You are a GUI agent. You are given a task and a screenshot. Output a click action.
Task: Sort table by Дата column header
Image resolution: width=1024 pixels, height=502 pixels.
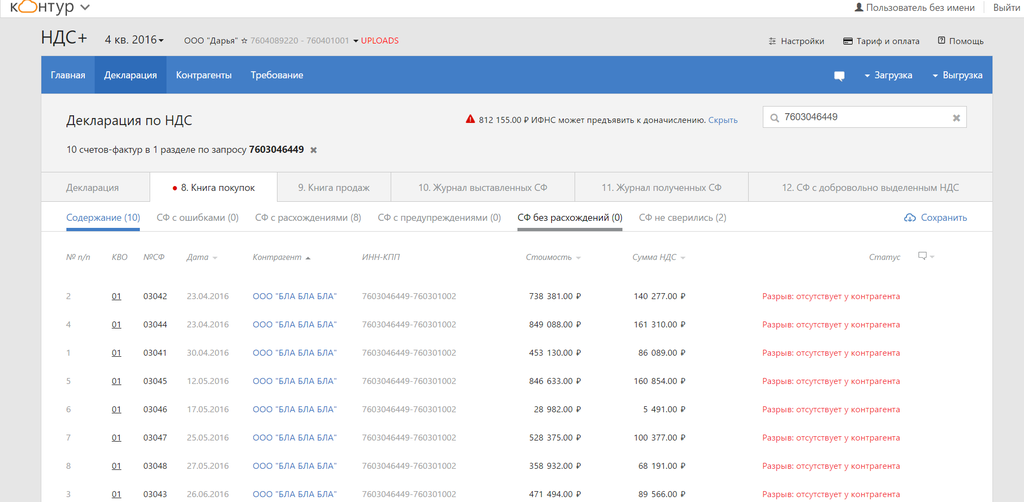pos(197,257)
